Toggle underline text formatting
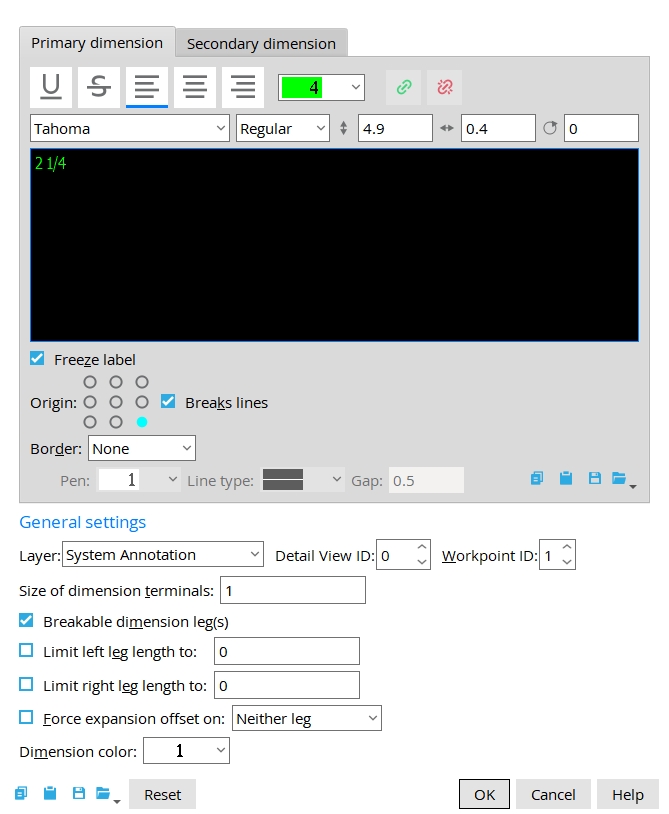Image resolution: width=669 pixels, height=814 pixels. 51,88
